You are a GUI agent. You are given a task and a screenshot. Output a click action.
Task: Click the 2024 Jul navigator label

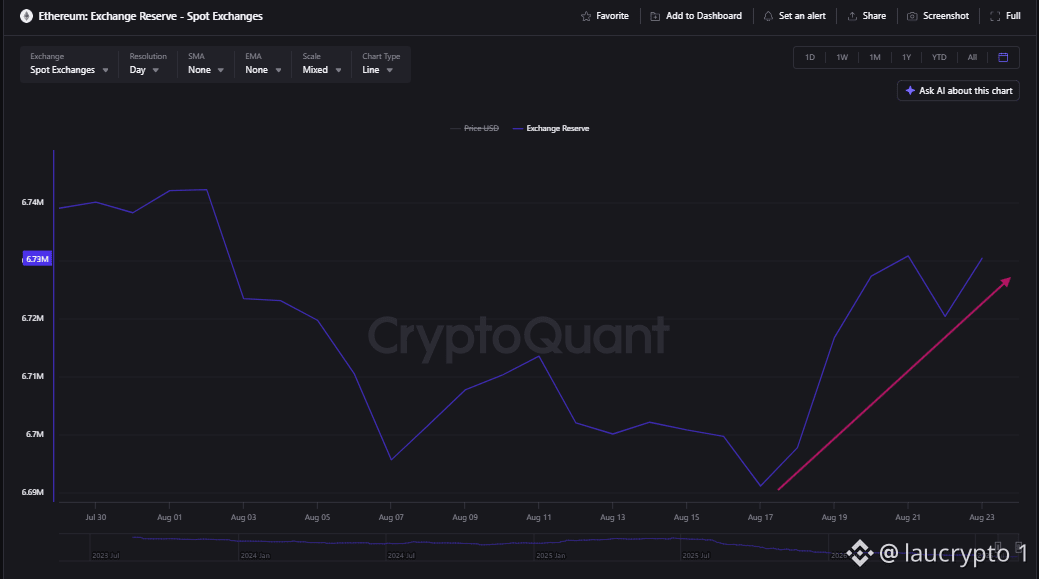pos(402,556)
